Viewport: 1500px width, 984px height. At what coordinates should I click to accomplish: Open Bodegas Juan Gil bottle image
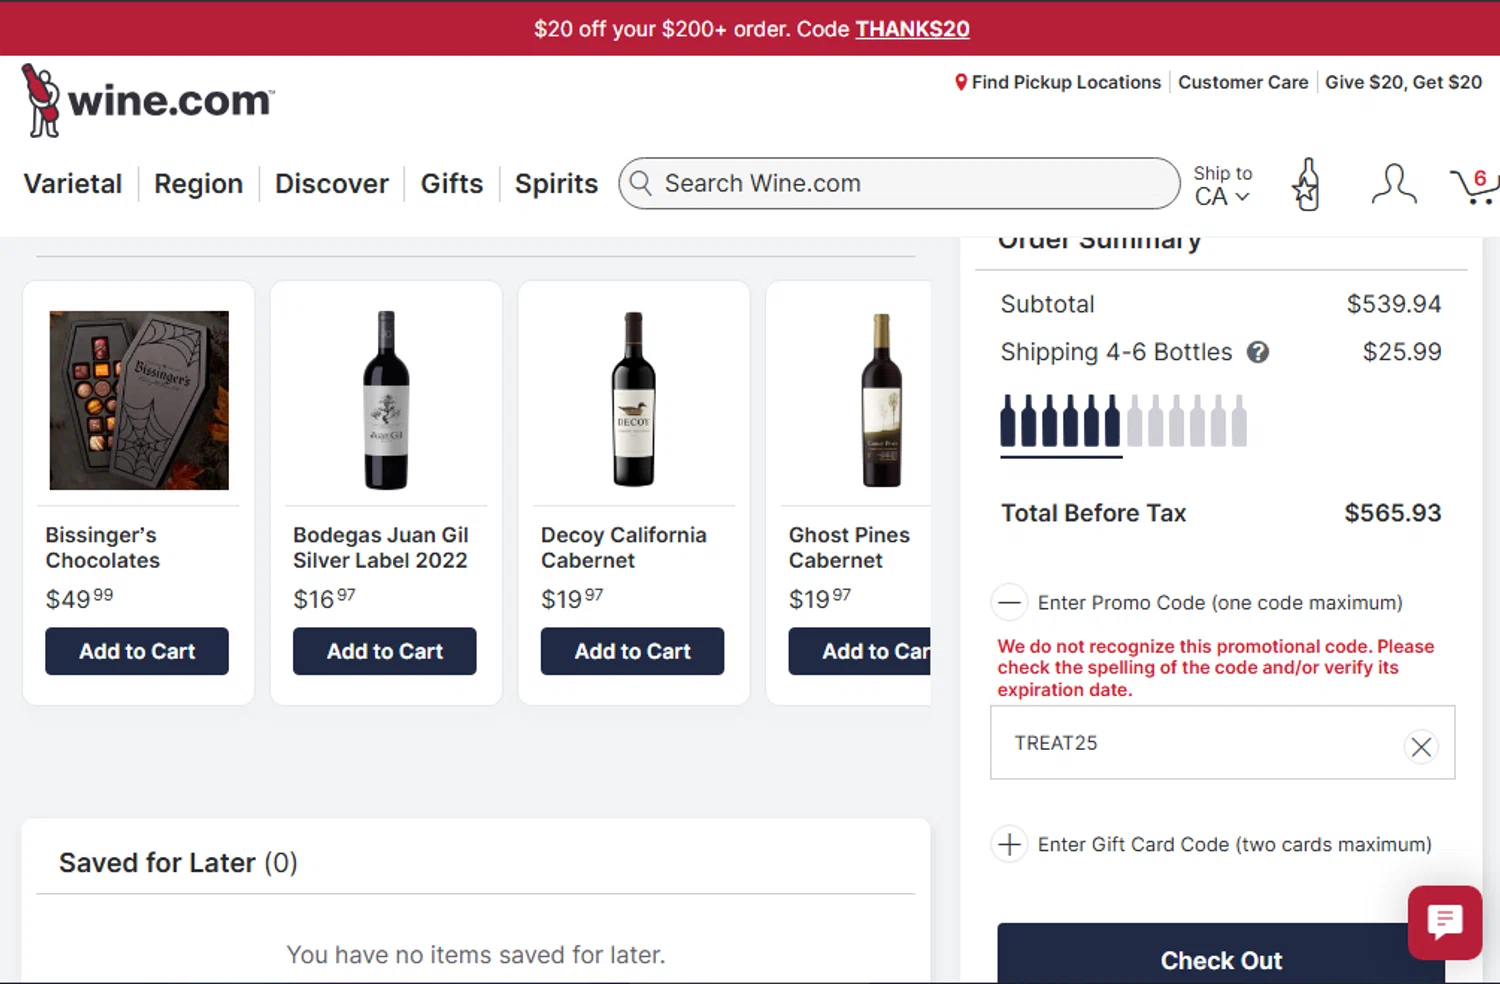pyautogui.click(x=386, y=400)
